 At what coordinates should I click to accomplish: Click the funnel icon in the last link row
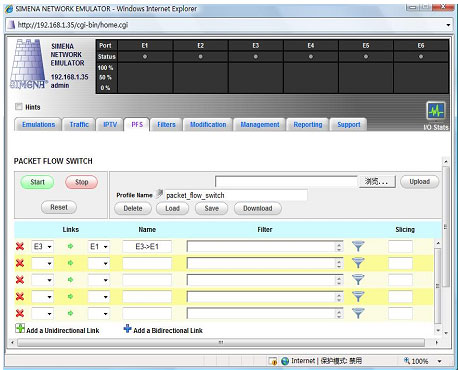point(358,313)
